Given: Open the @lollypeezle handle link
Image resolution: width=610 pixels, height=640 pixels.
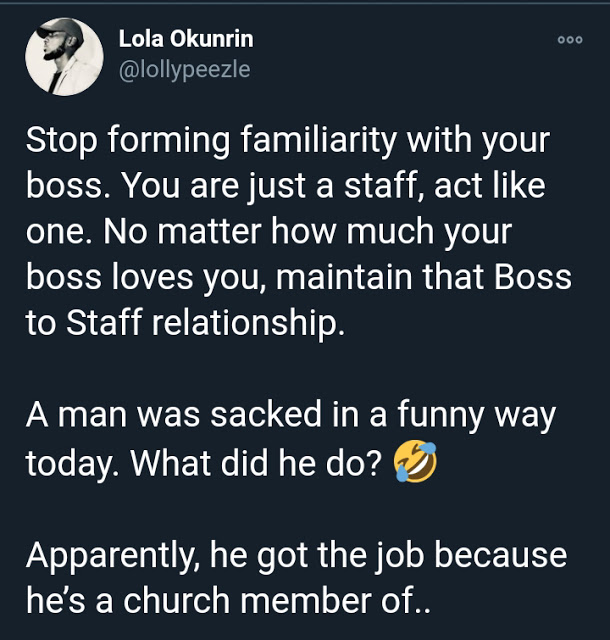Looking at the screenshot, I should click(184, 69).
